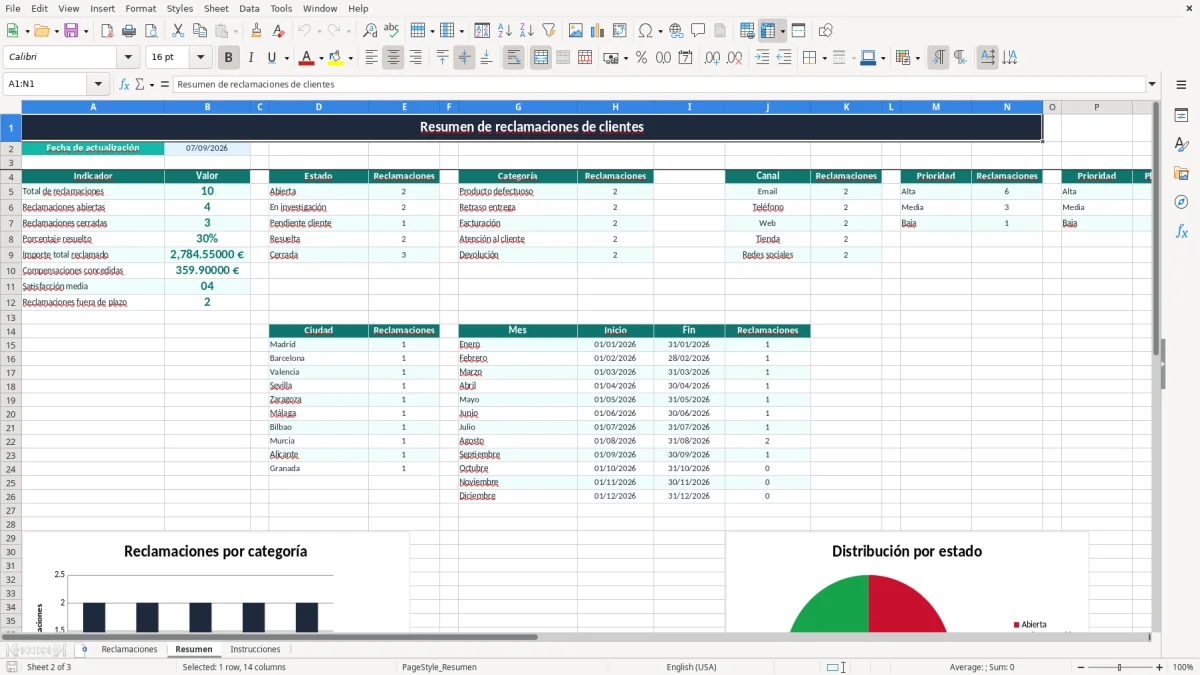
Task: Open the background color dropdown arrow
Action: click(x=350, y=58)
